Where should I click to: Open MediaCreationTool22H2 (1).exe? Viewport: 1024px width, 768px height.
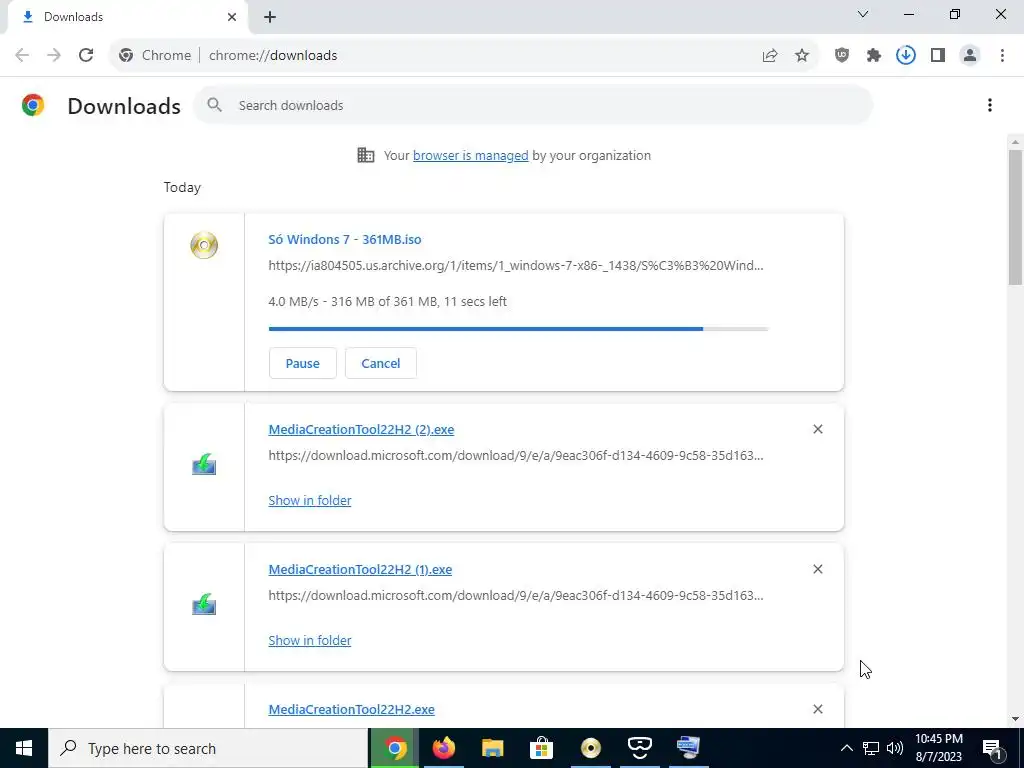[360, 569]
